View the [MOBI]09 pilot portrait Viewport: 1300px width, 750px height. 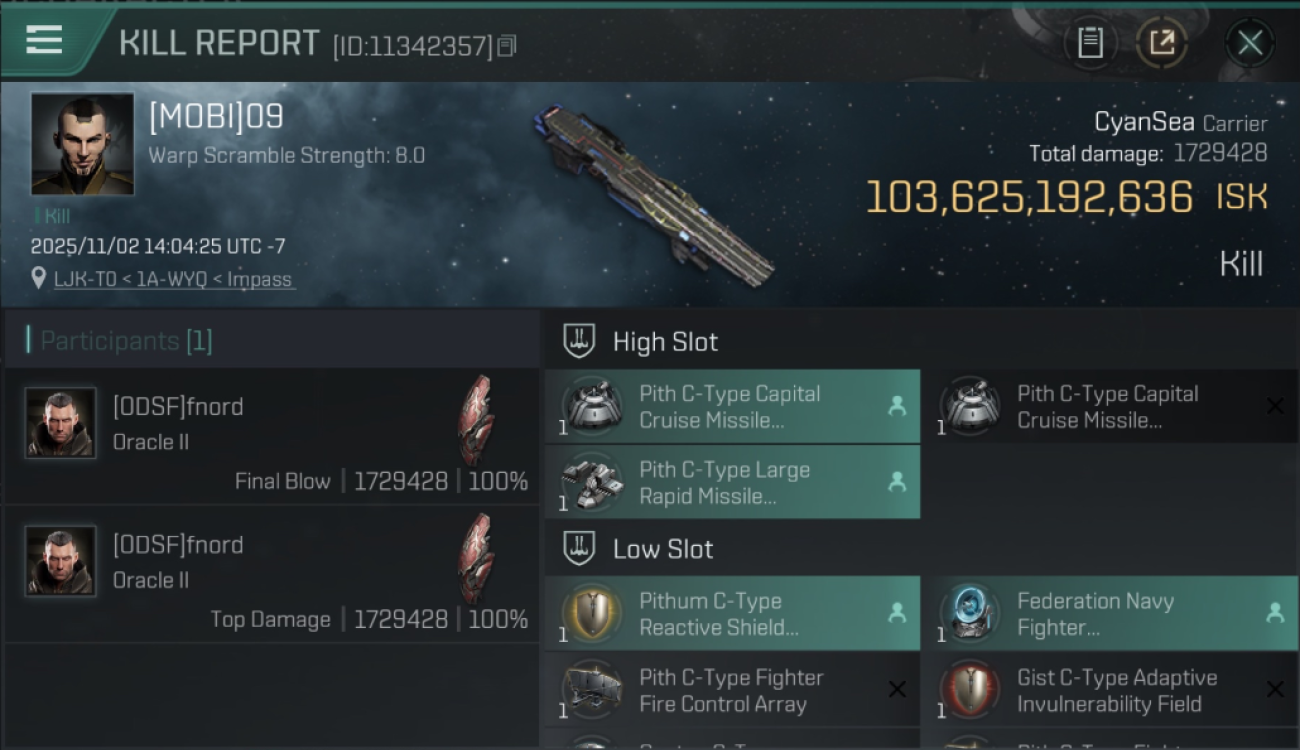(x=82, y=144)
